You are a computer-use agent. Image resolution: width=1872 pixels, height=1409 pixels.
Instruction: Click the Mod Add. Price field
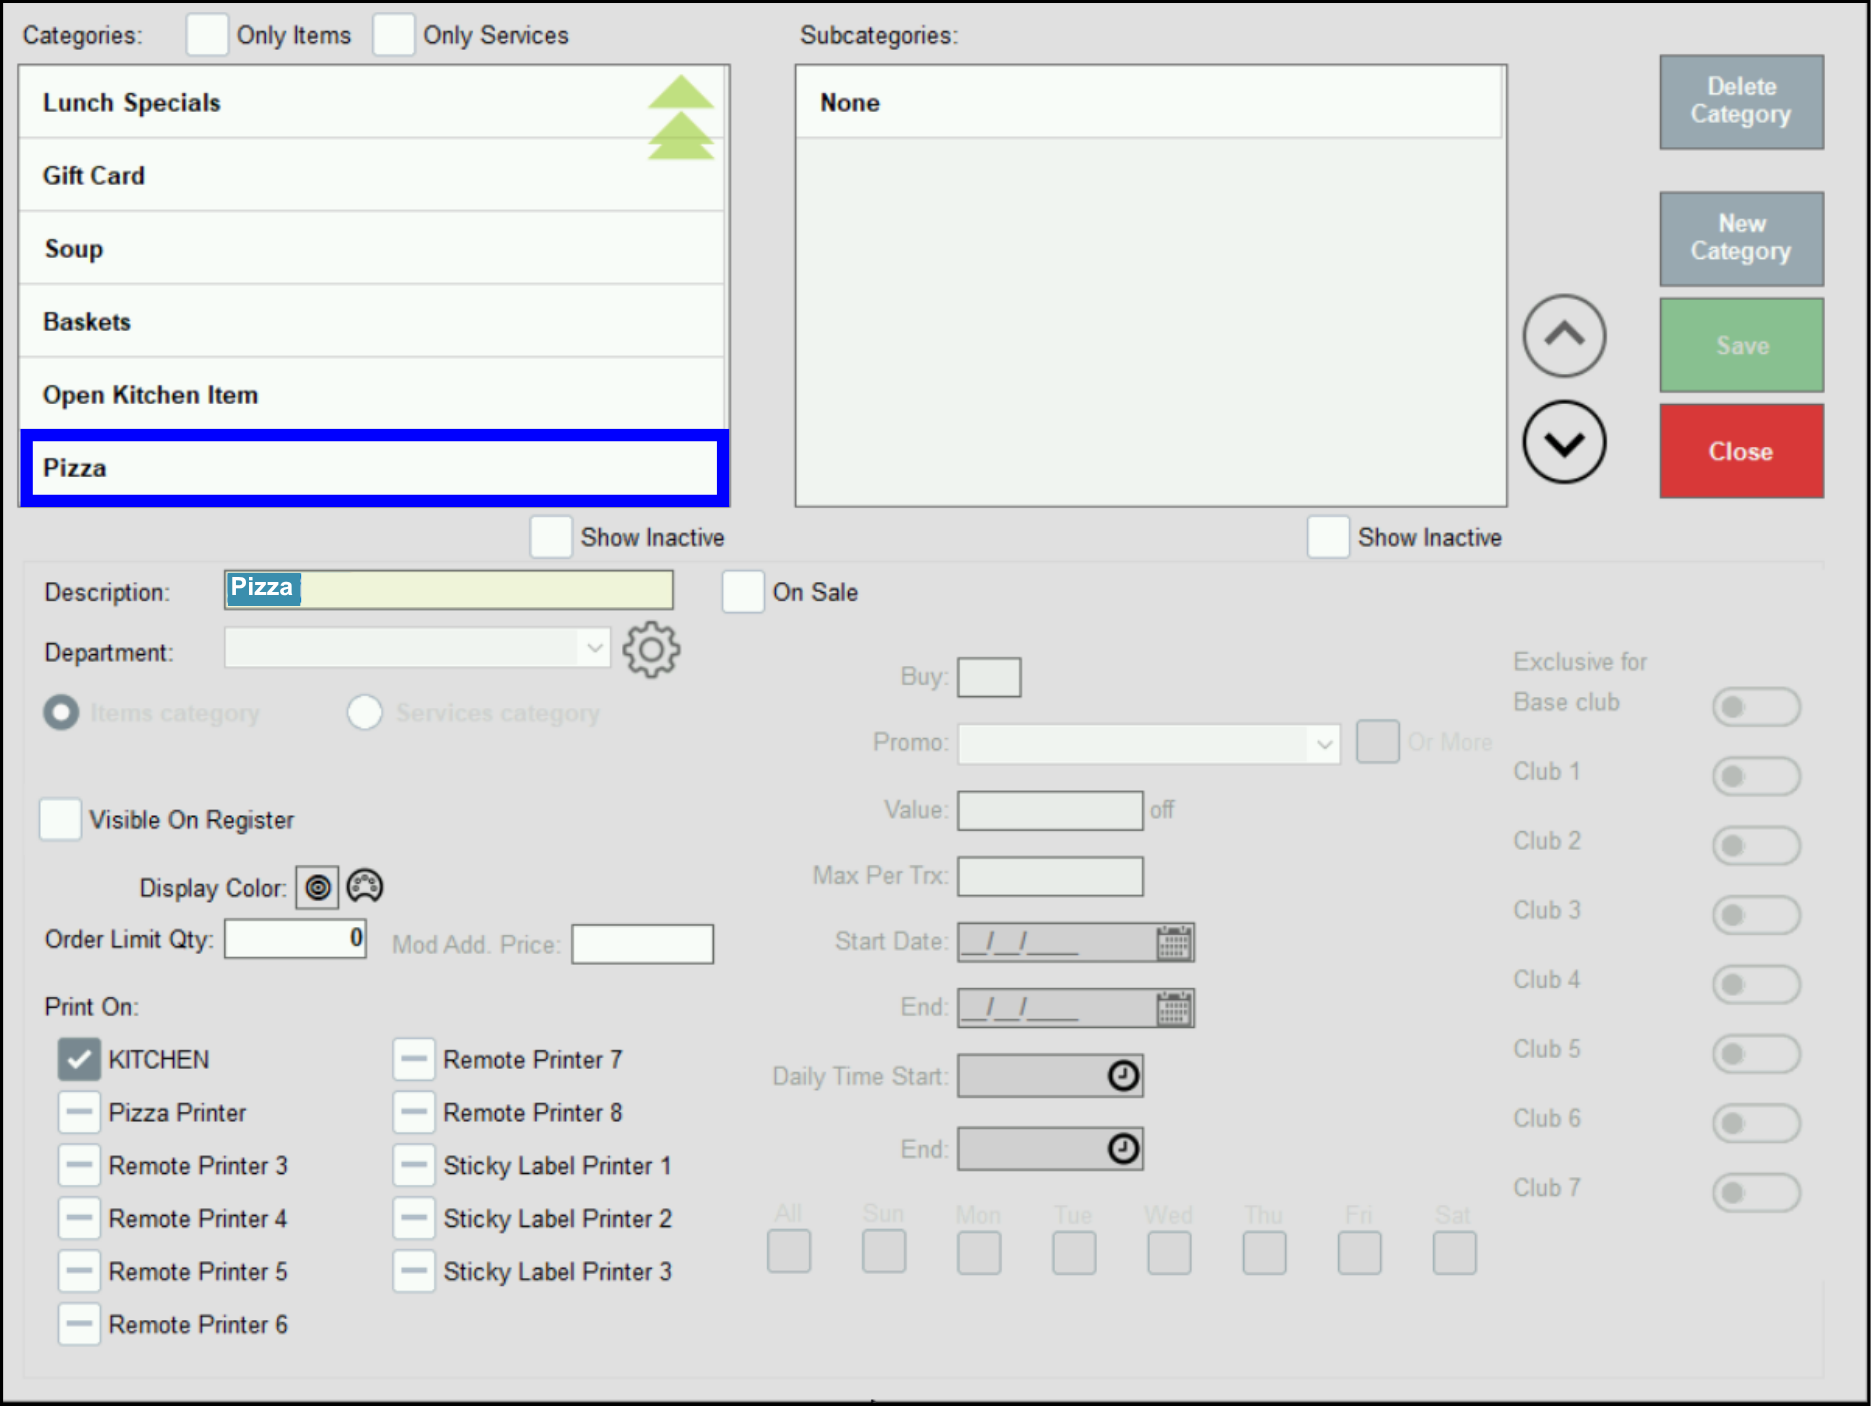tap(642, 944)
